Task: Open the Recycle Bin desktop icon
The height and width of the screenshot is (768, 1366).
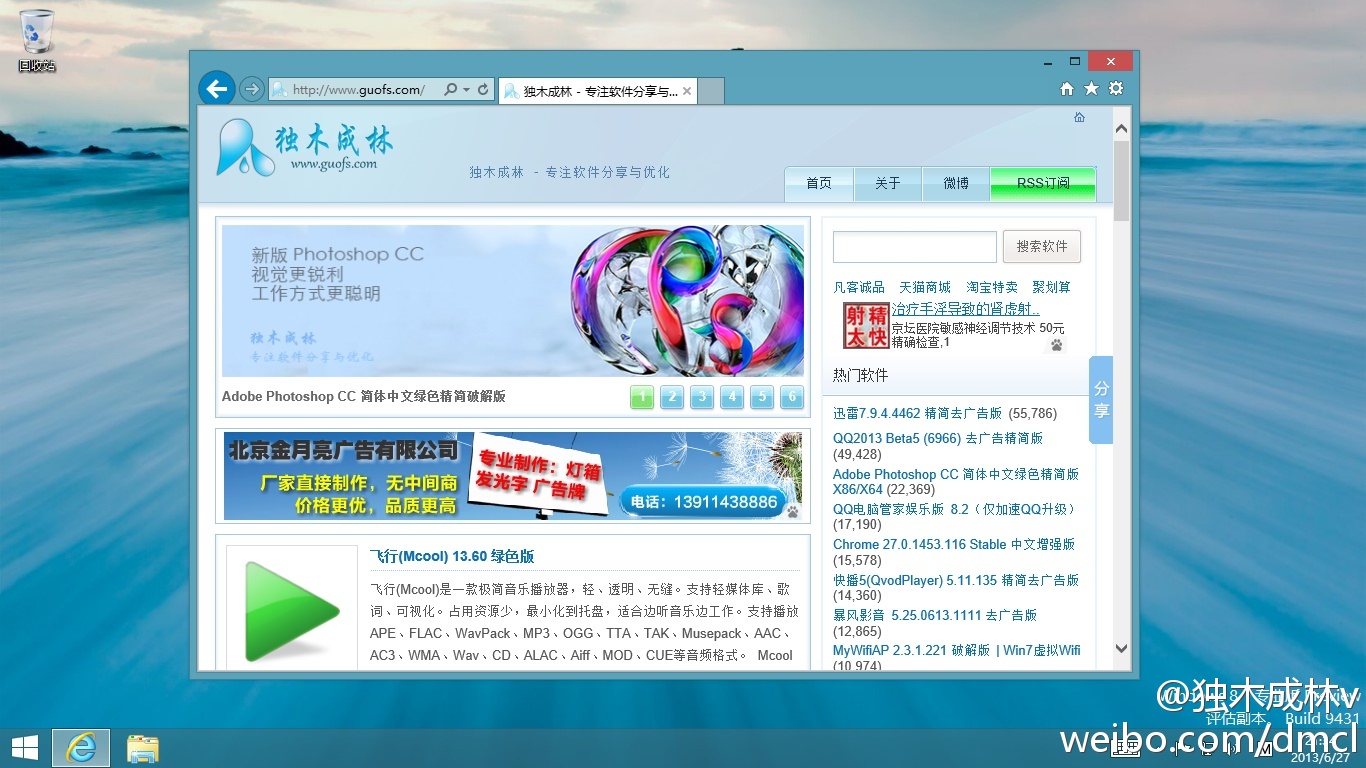Action: tap(37, 40)
